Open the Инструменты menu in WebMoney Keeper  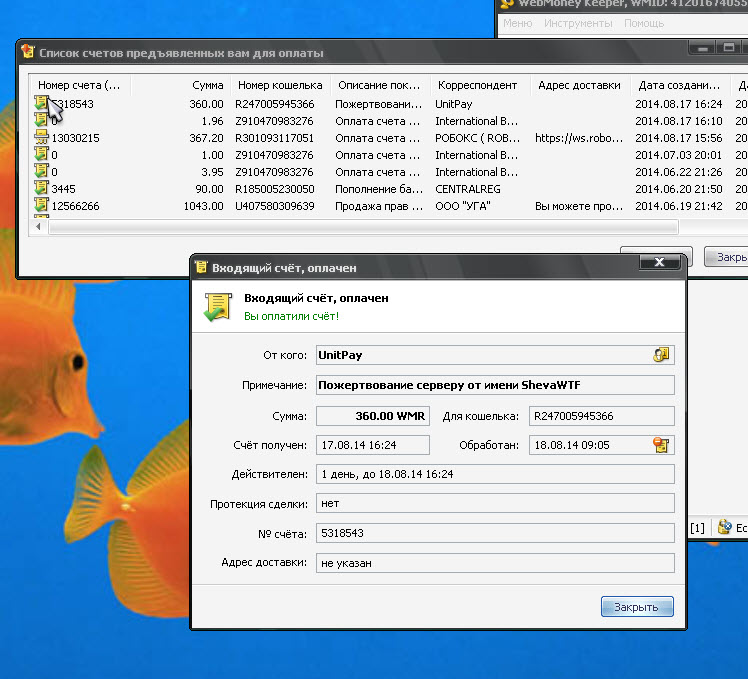[x=578, y=23]
